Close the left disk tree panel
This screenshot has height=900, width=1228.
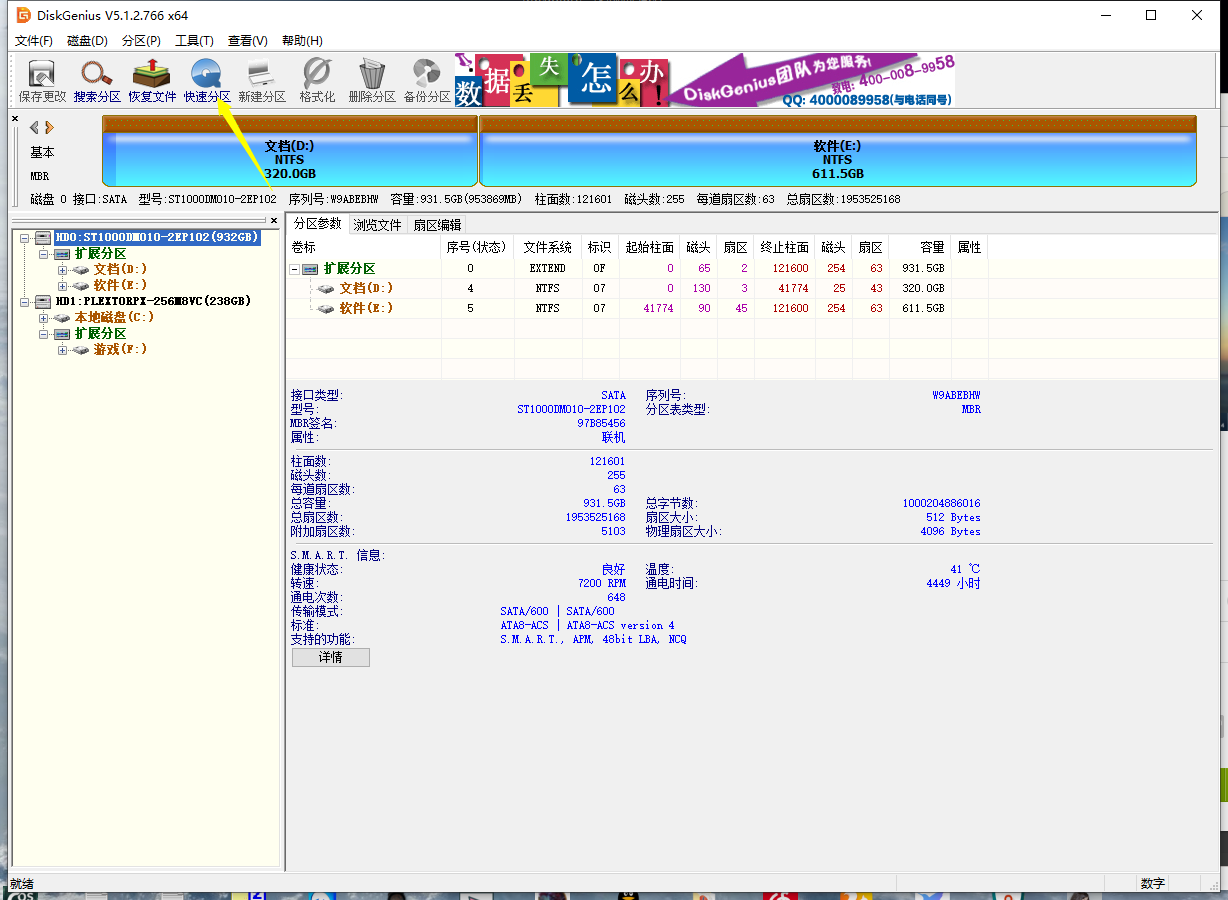coord(274,220)
